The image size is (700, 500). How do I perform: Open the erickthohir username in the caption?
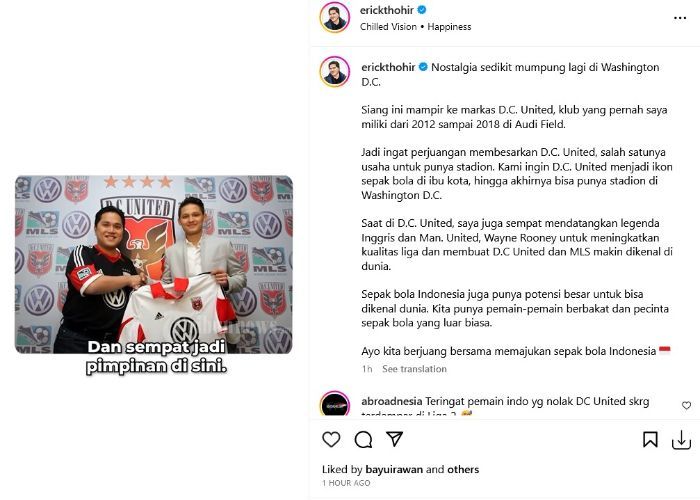pos(388,67)
